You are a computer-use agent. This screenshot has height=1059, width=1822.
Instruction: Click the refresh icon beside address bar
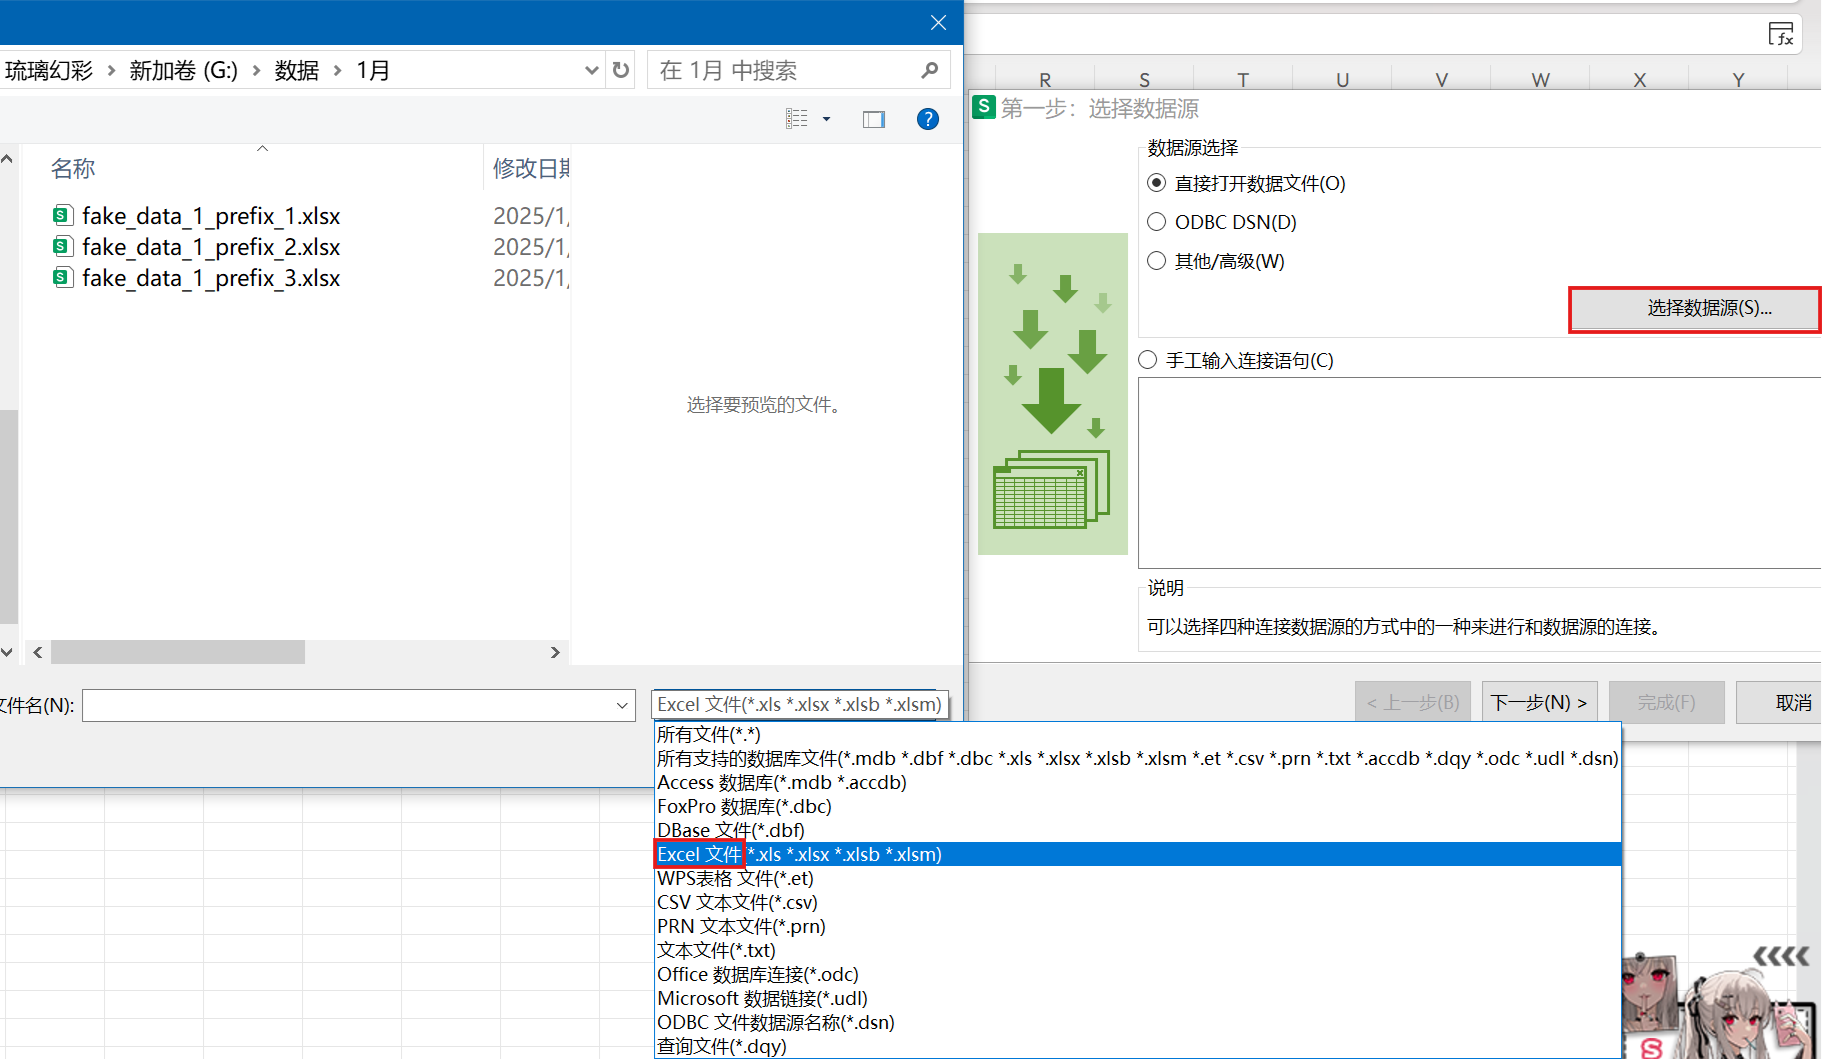point(621,70)
